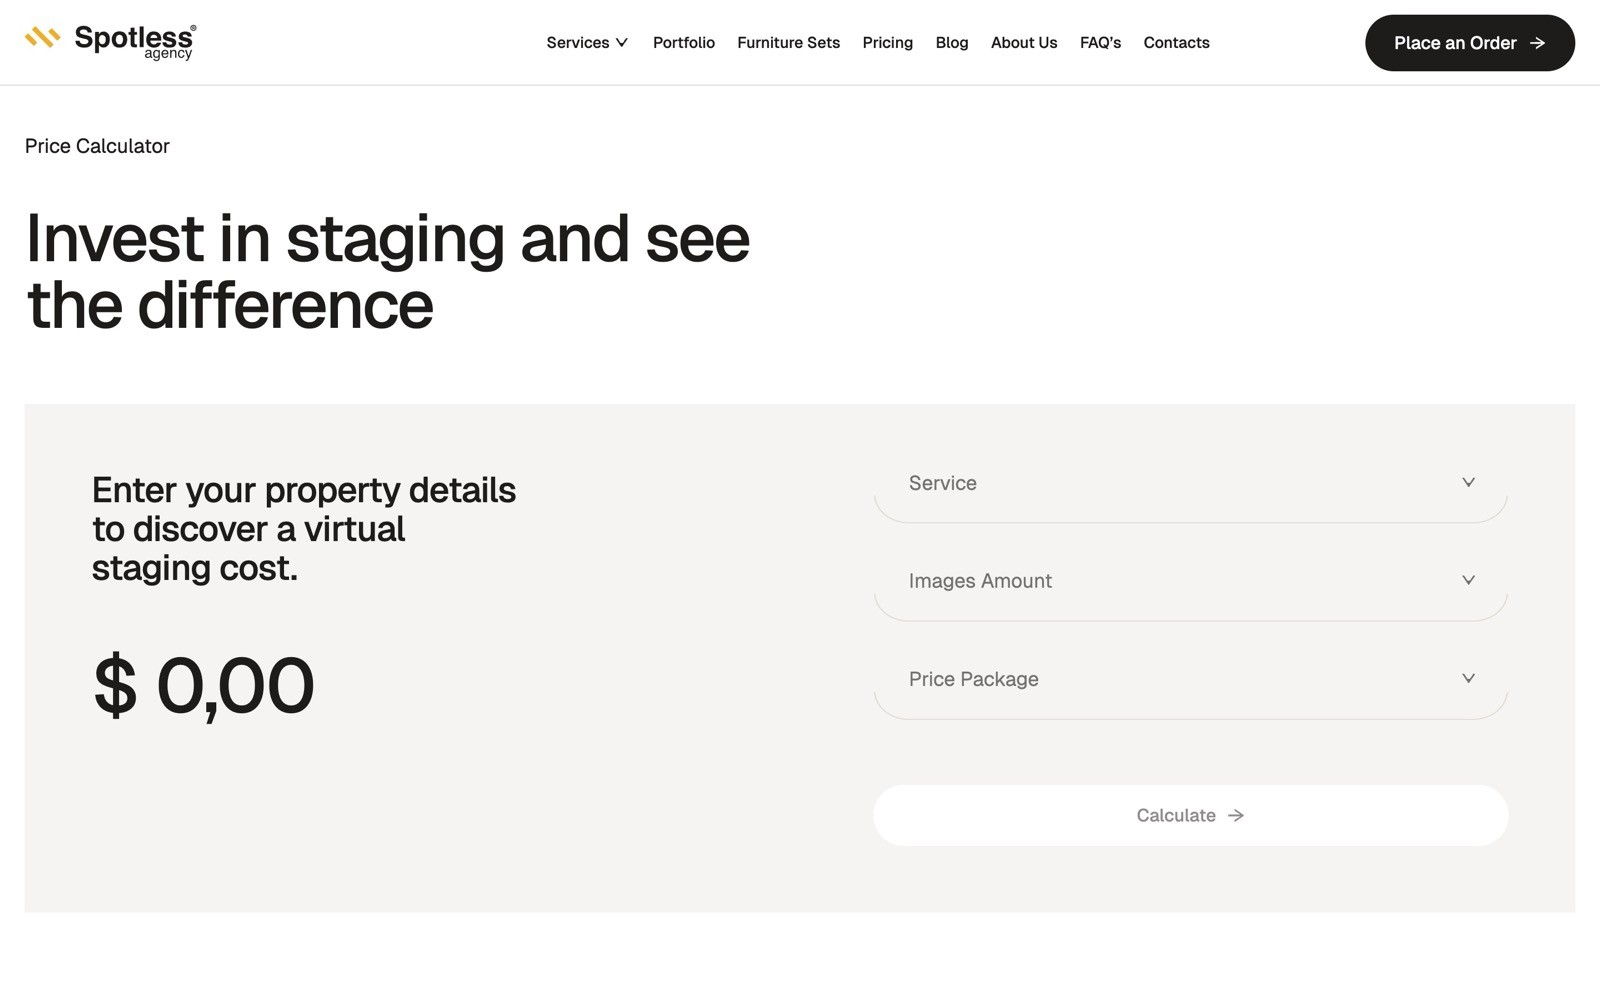Click the chevron beside Services menu item
Viewport: 1600px width, 1000px height.
tap(622, 43)
